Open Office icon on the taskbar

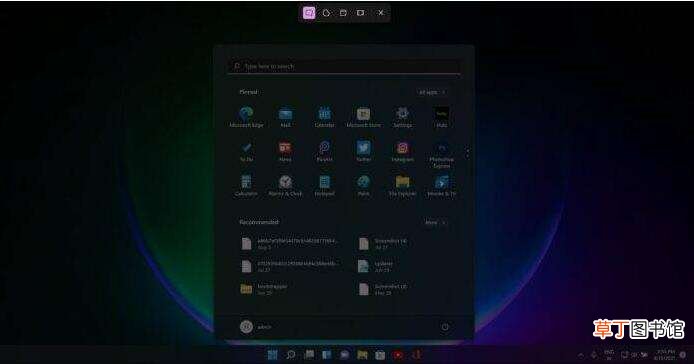416,355
